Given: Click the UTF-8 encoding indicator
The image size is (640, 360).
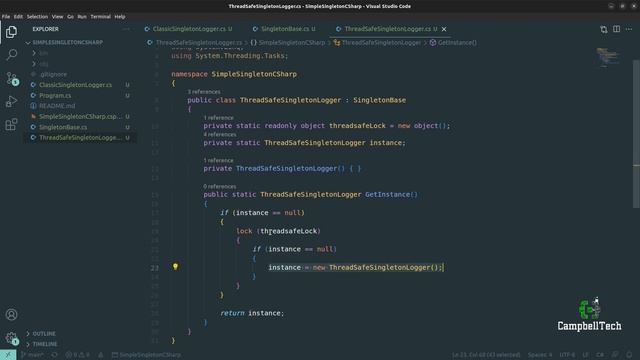Looking at the screenshot, I should tap(567, 355).
